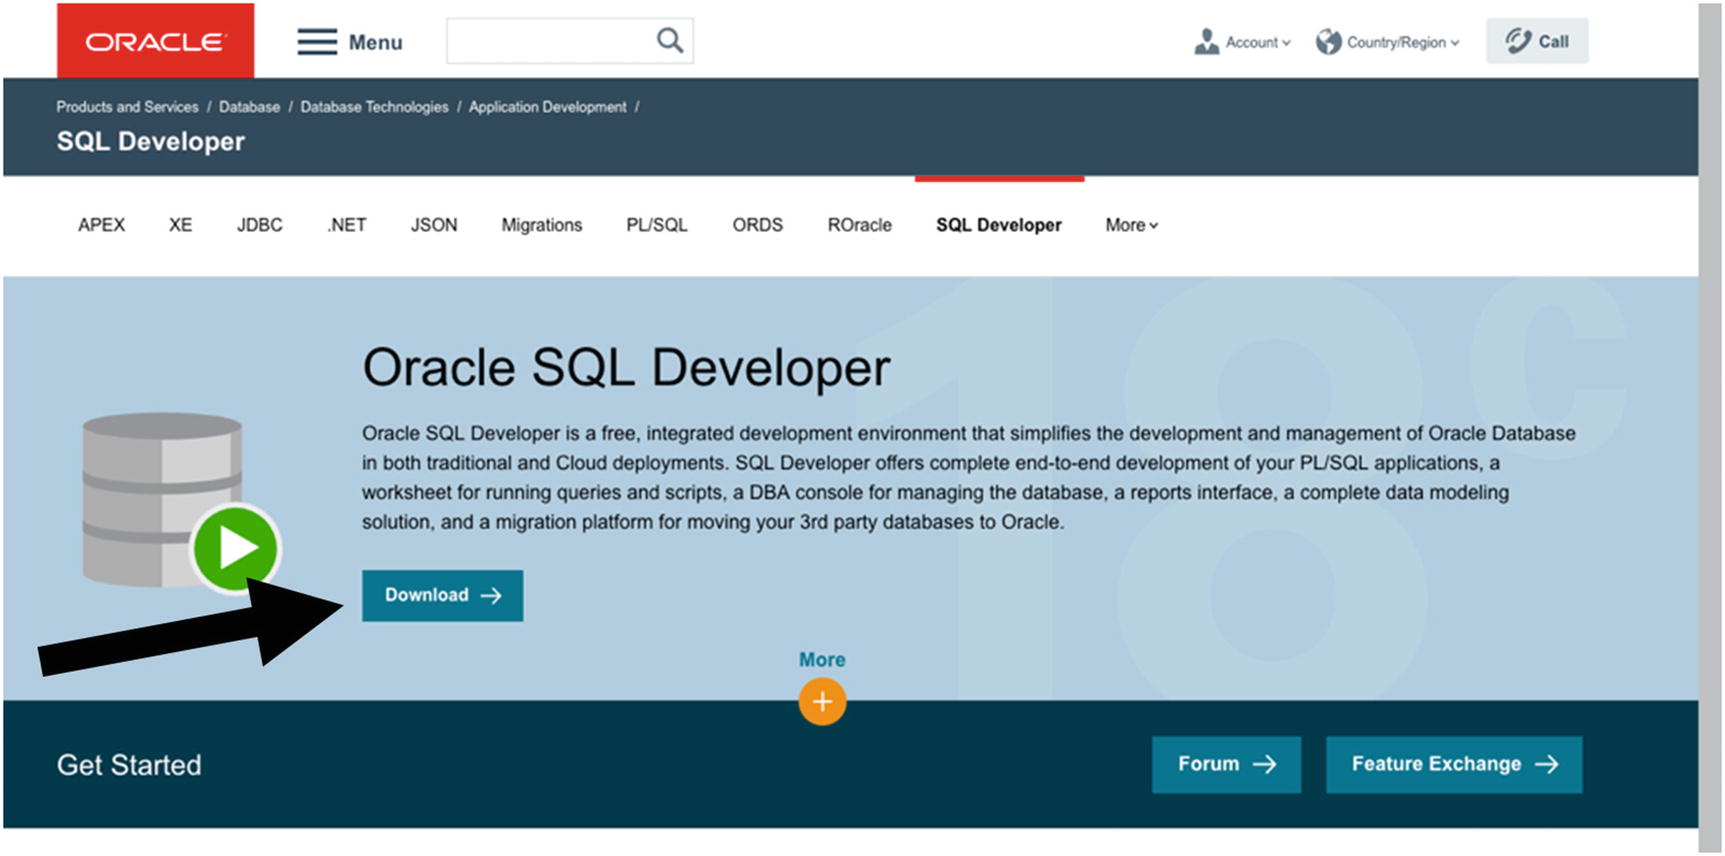Click the phone icon in Call button
1725x856 pixels.
tap(1517, 41)
